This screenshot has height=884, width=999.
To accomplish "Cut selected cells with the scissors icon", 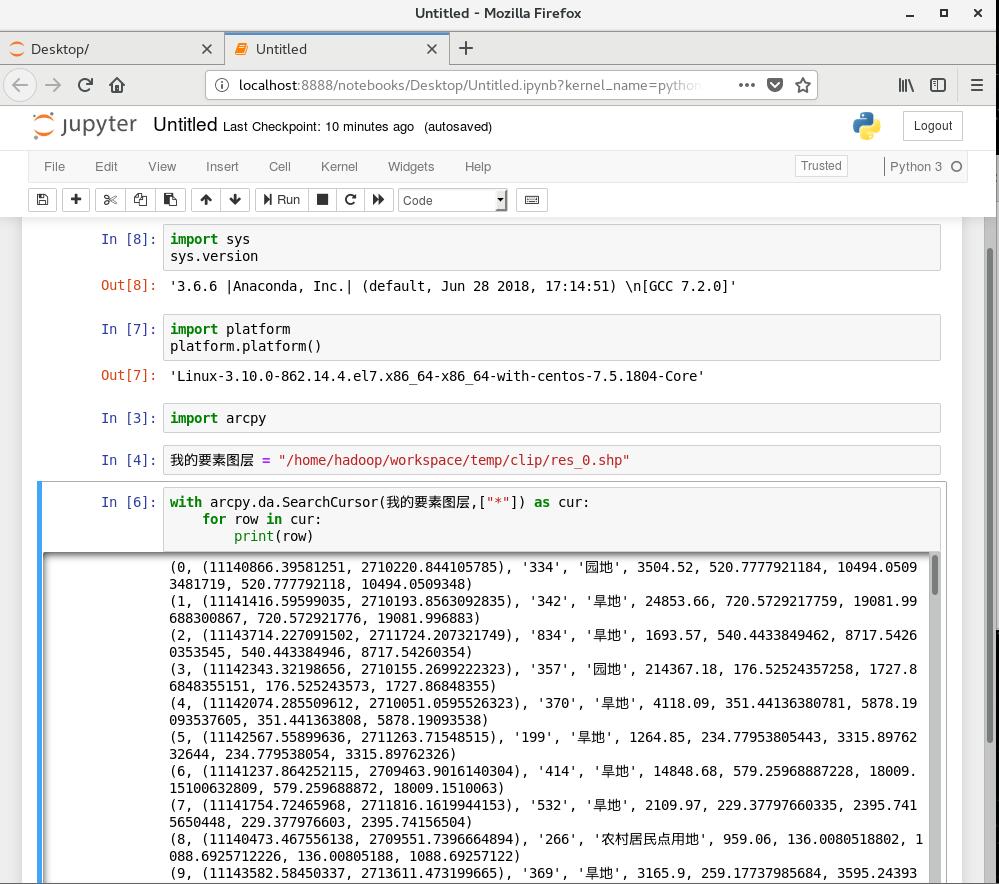I will click(x=110, y=200).
